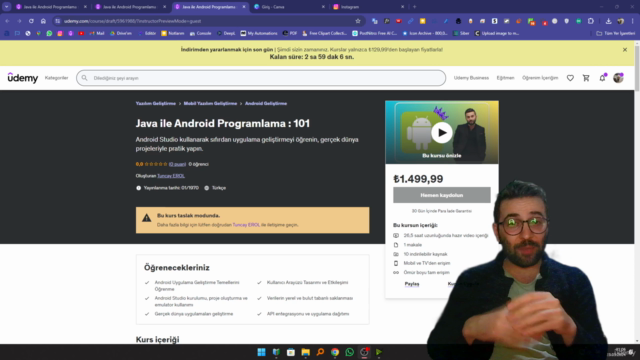The image size is (640, 360).
Task: Focus the Udemy search field
Action: click(x=261, y=78)
